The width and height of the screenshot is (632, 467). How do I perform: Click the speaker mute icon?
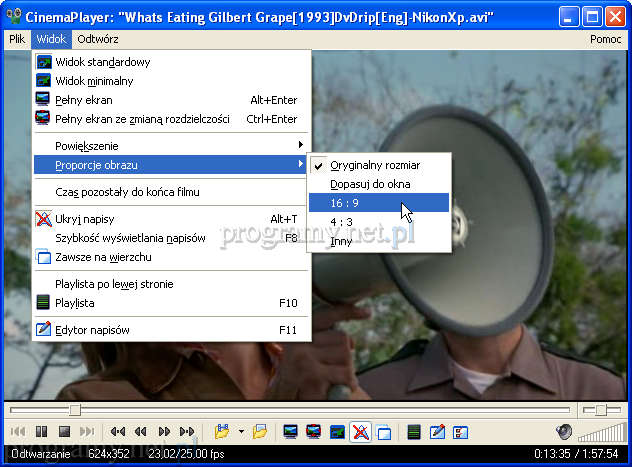(565, 432)
